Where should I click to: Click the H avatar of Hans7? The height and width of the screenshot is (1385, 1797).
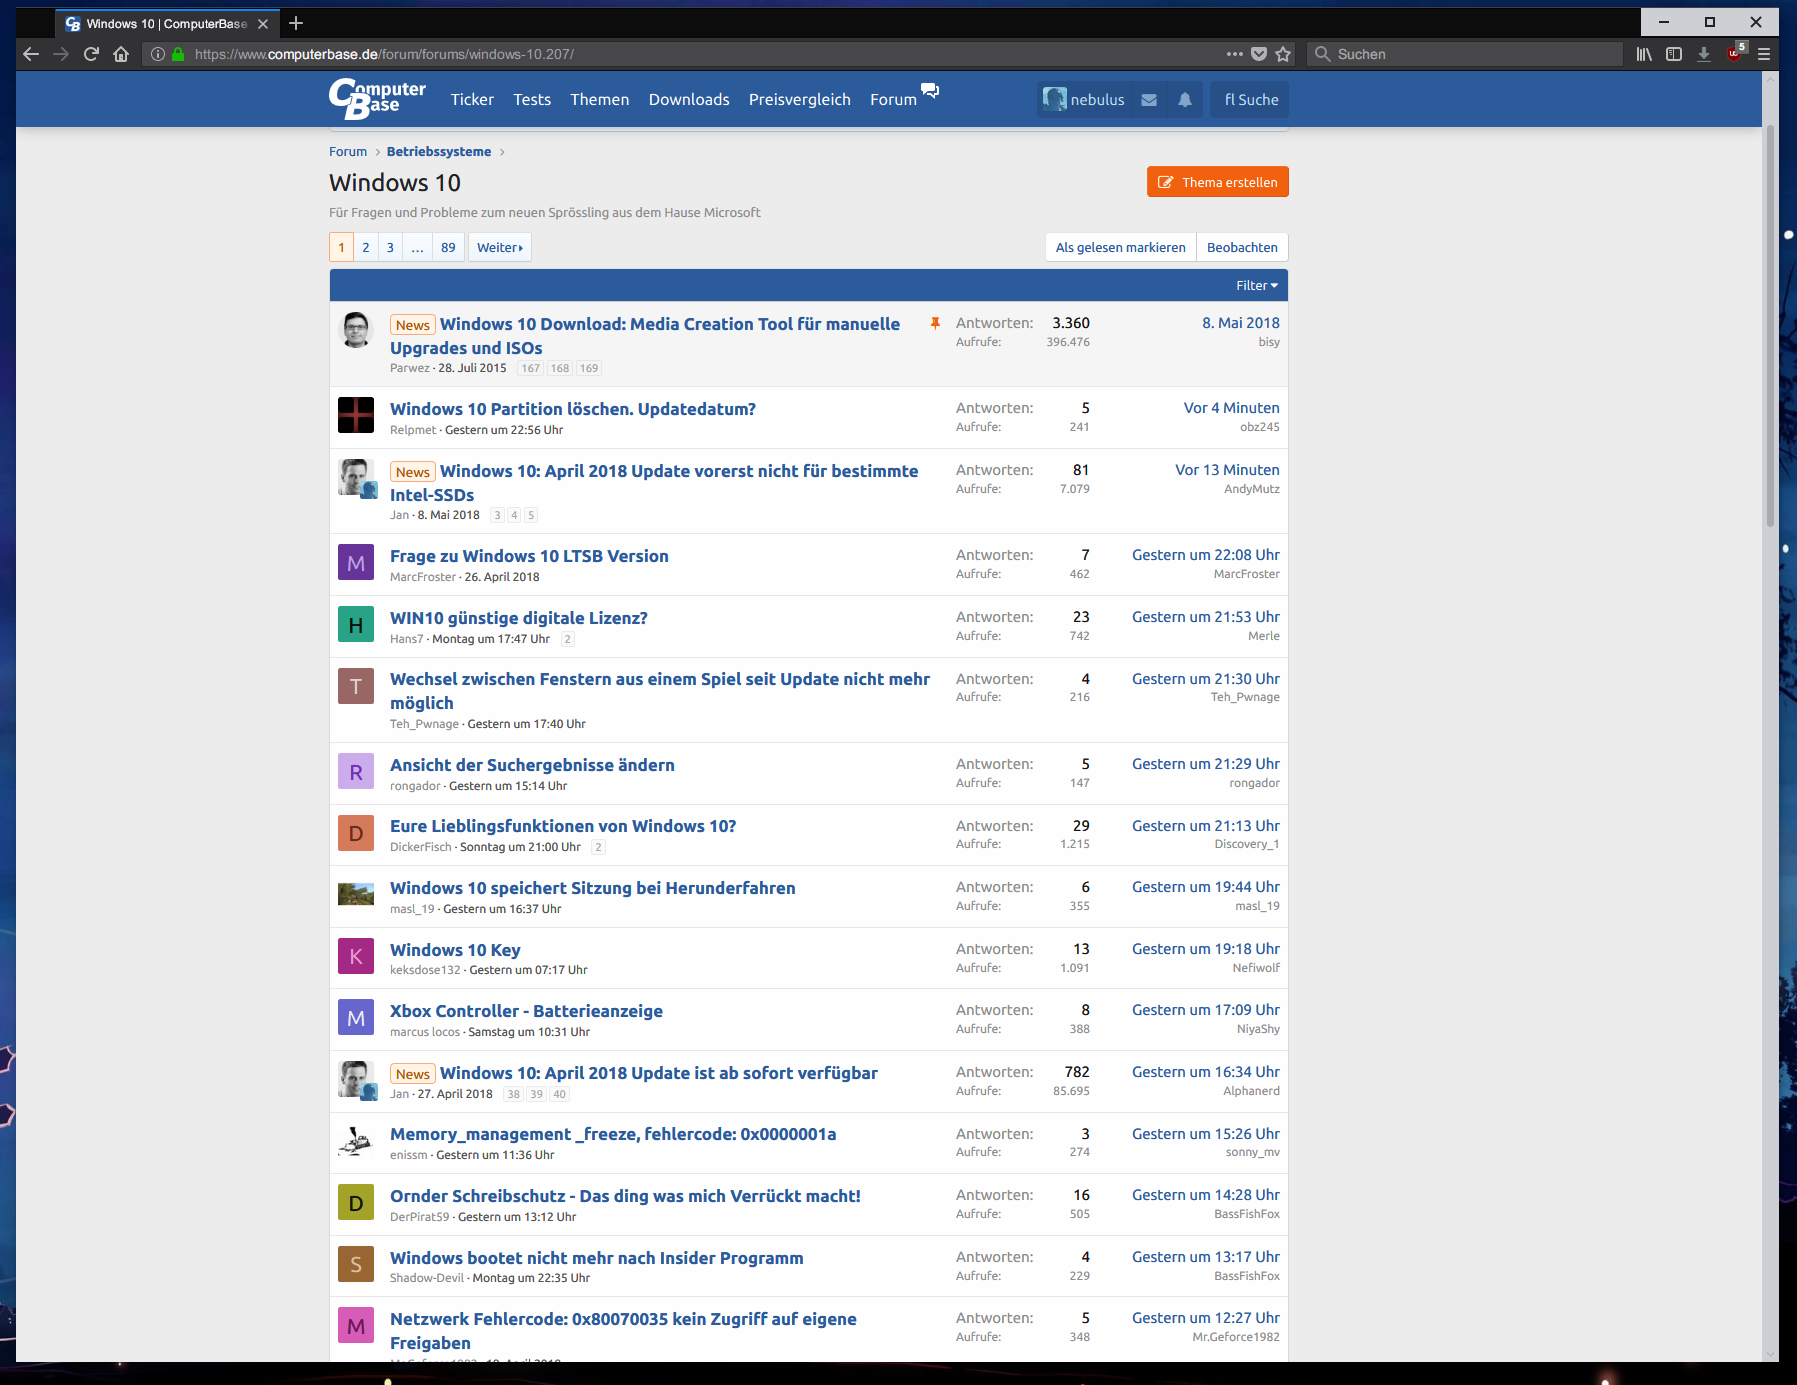point(356,625)
